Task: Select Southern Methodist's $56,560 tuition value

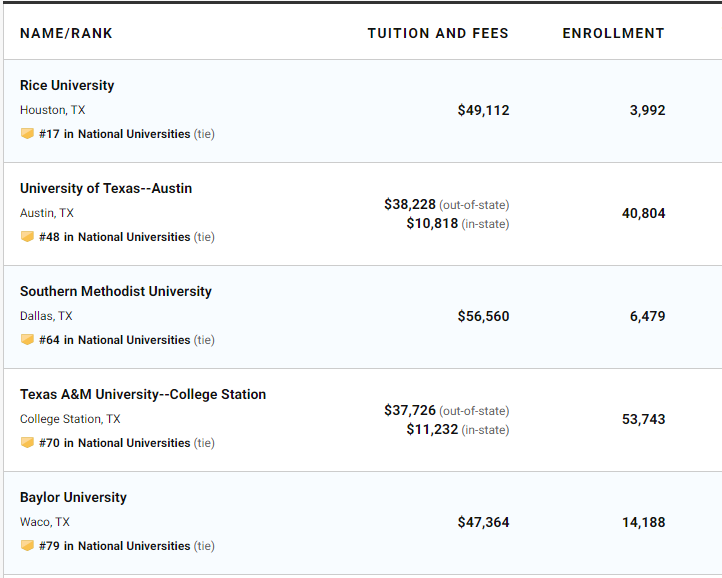Action: pyautogui.click(x=483, y=316)
